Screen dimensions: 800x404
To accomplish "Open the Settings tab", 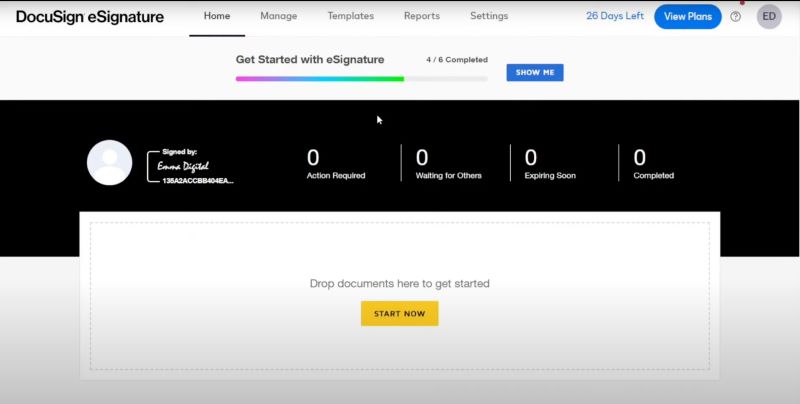I will click(489, 17).
